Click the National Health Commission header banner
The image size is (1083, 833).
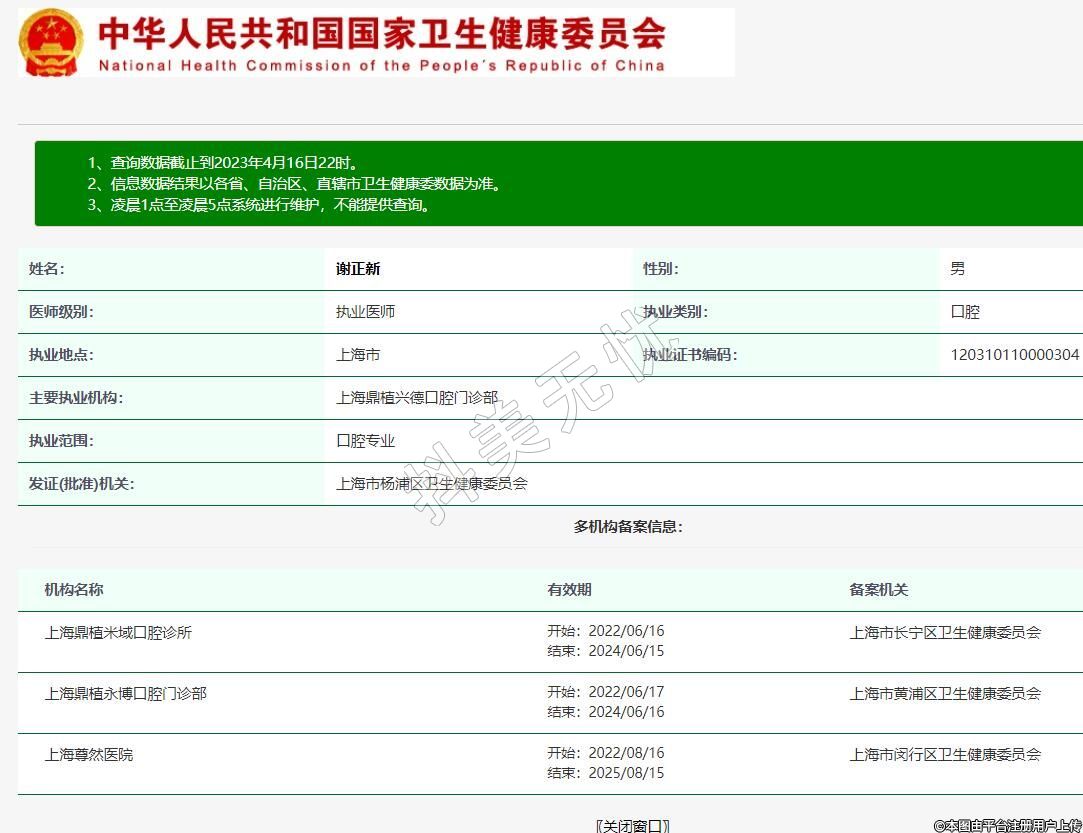(380, 42)
